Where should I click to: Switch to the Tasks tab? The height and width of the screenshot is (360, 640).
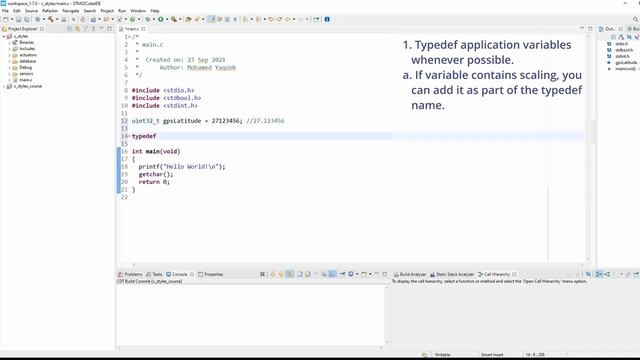click(x=154, y=274)
